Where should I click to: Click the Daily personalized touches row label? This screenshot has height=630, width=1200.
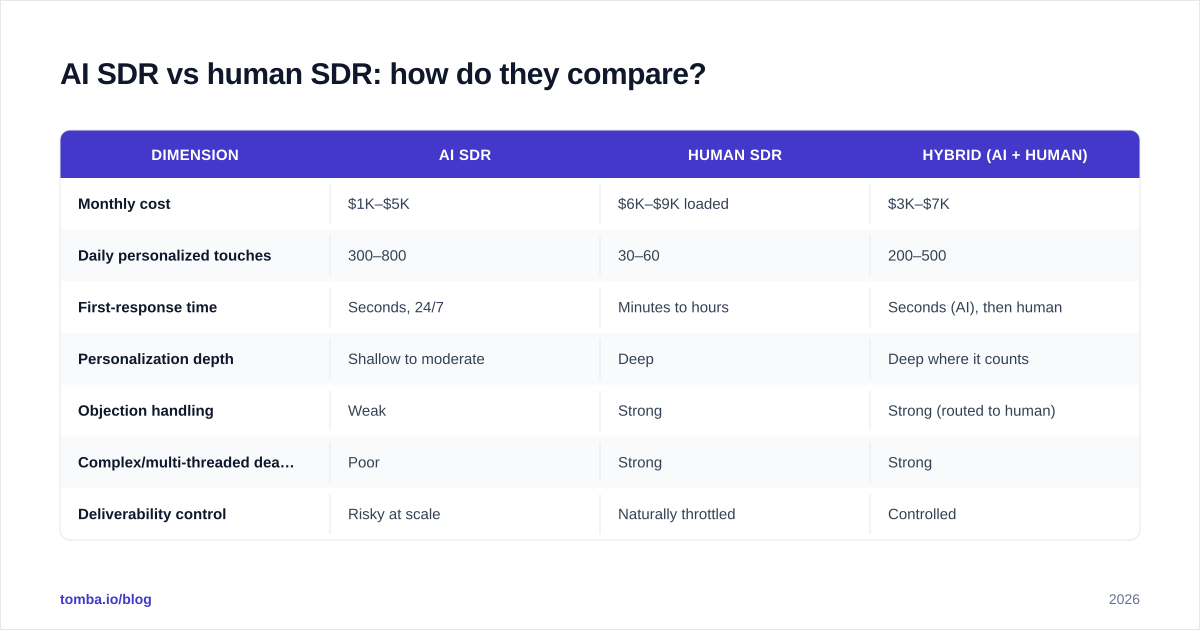[x=174, y=256]
